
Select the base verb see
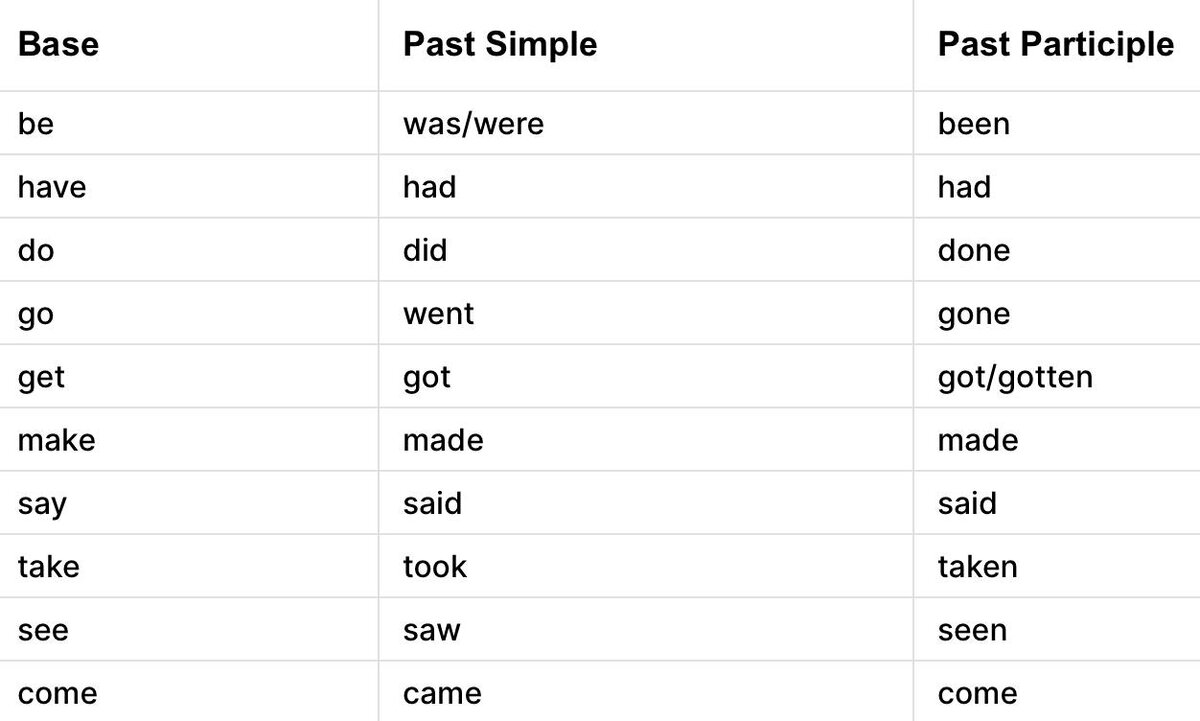[x=43, y=631]
